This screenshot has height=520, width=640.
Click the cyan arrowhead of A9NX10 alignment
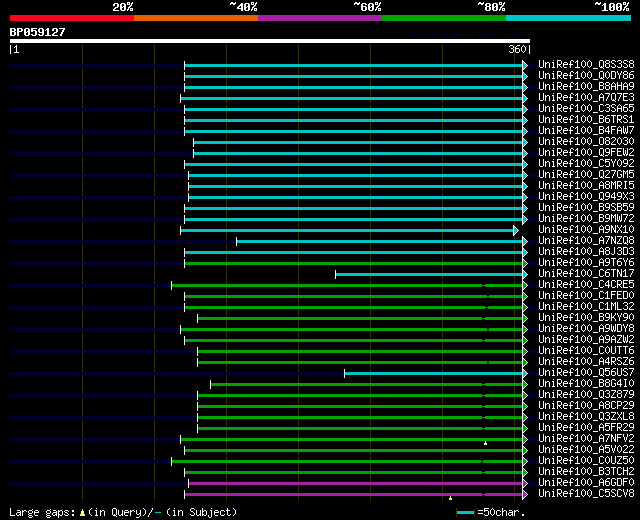coord(516,230)
